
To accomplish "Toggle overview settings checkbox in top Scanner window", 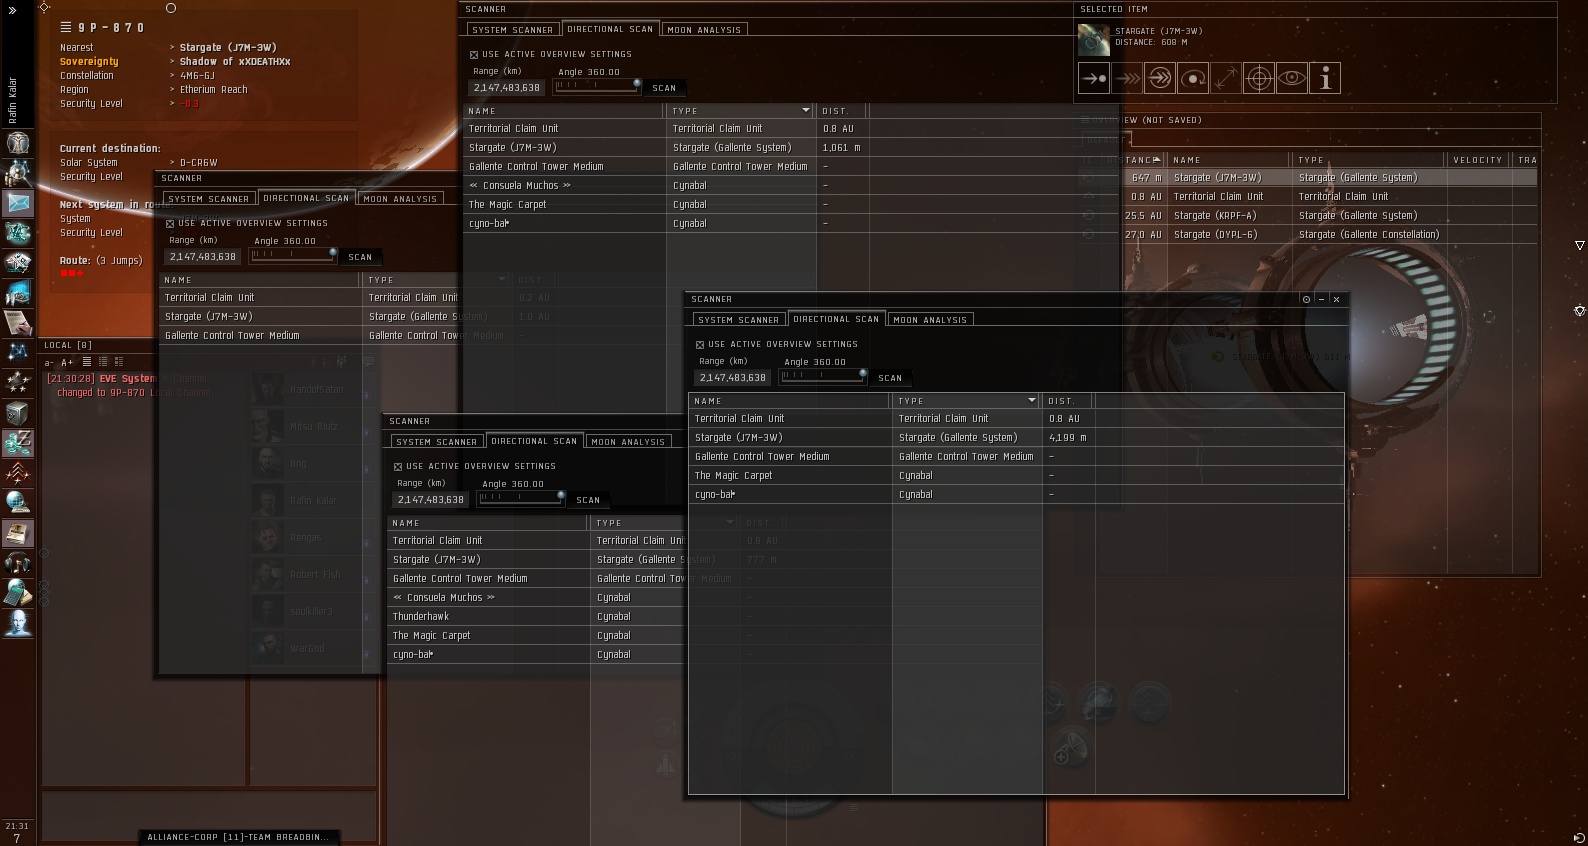I will click(x=473, y=54).
